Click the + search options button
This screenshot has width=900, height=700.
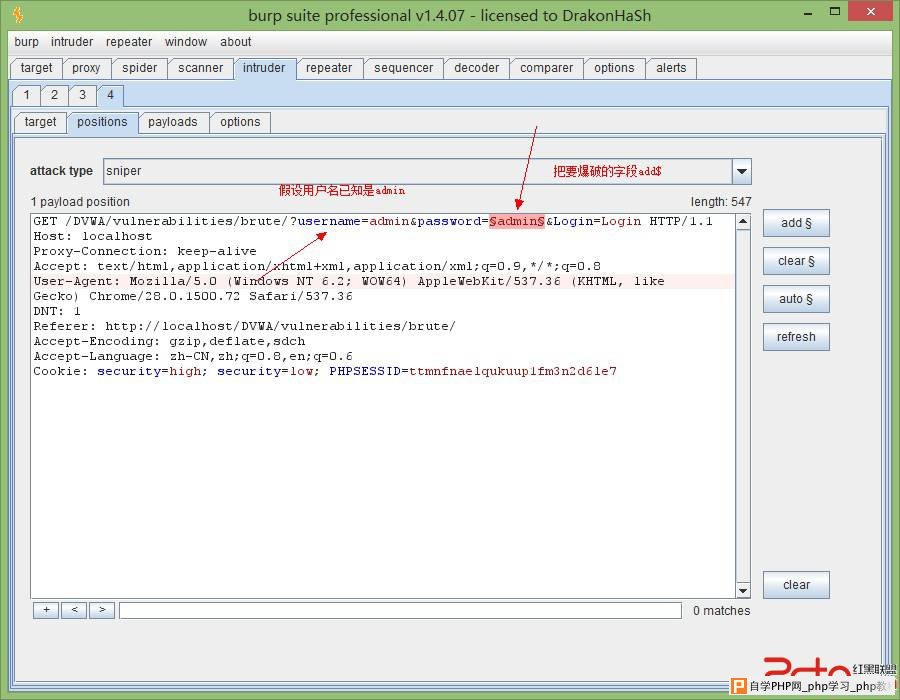click(46, 610)
